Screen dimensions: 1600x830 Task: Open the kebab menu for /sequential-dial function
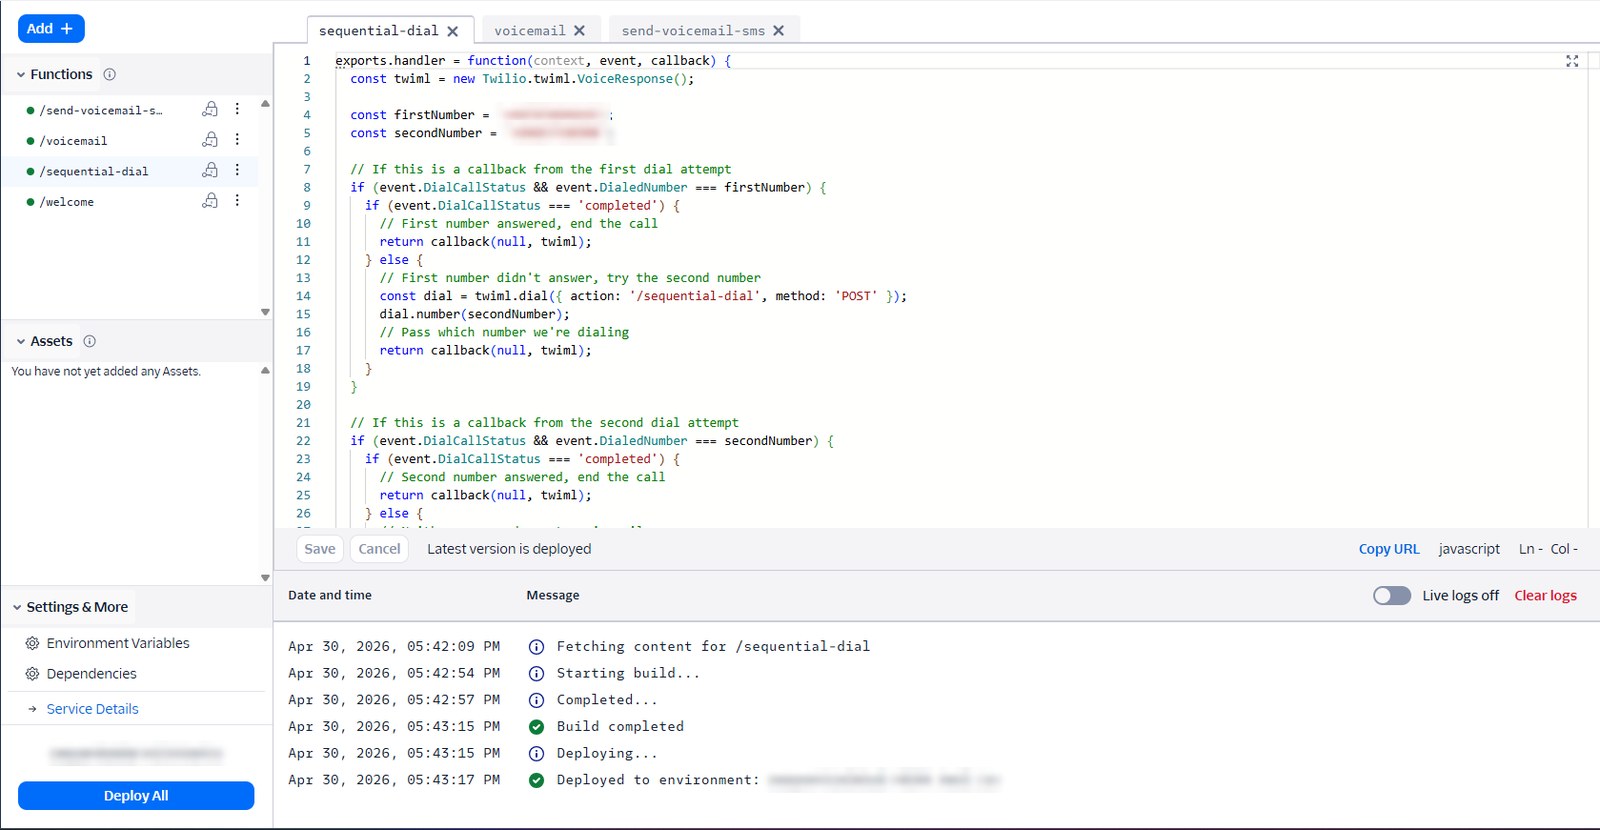click(x=237, y=170)
